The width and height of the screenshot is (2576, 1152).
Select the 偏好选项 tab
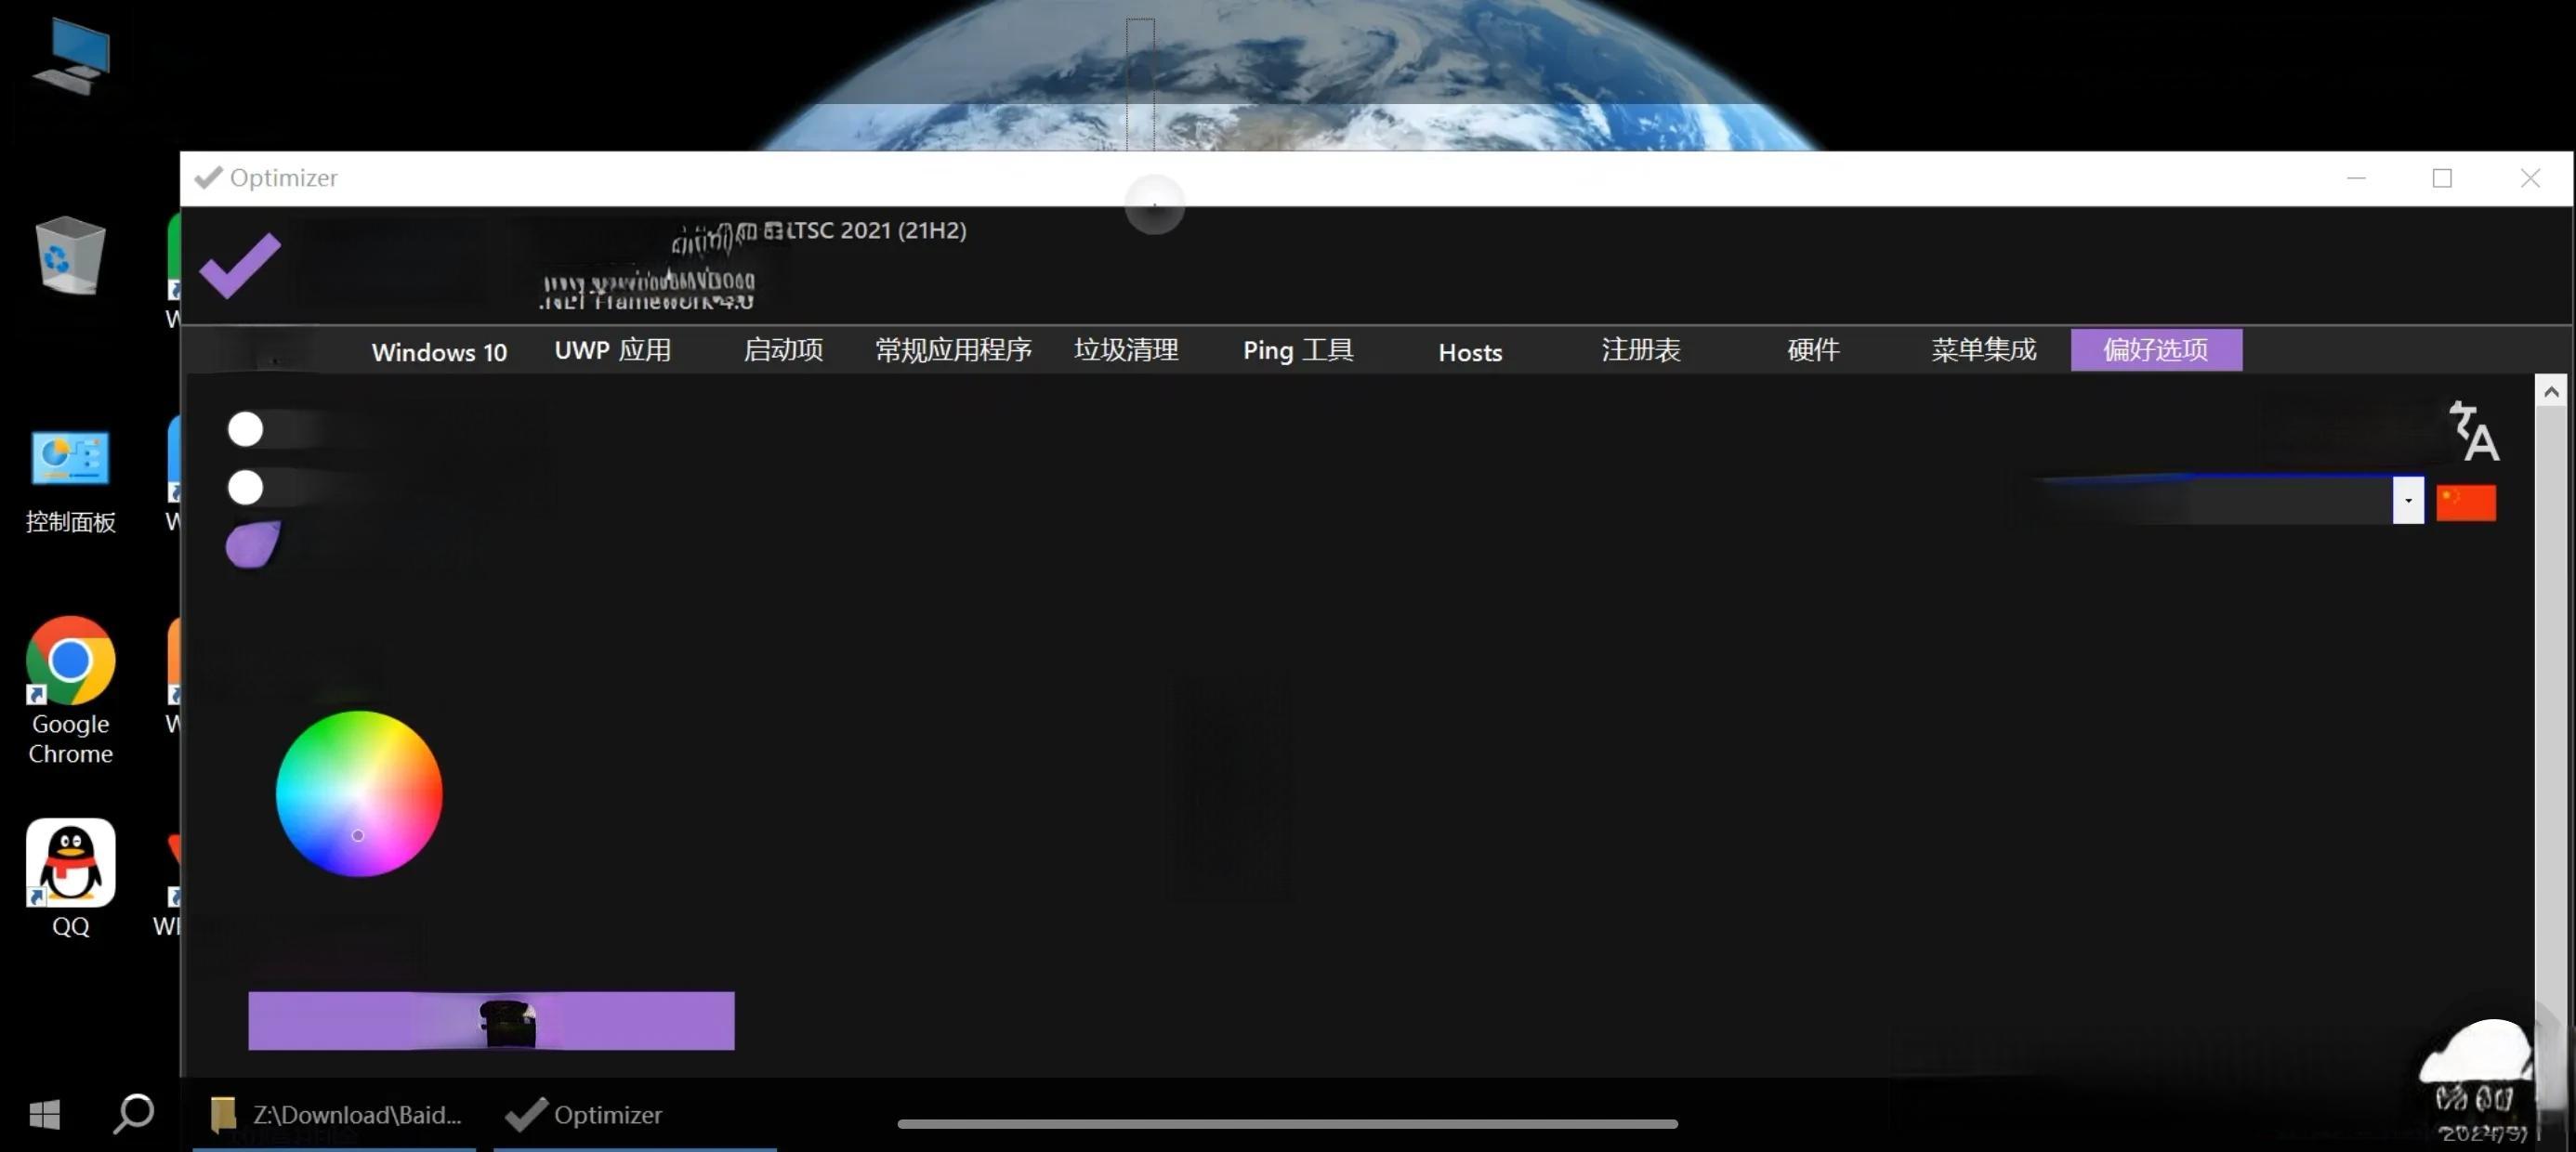[2155, 350]
